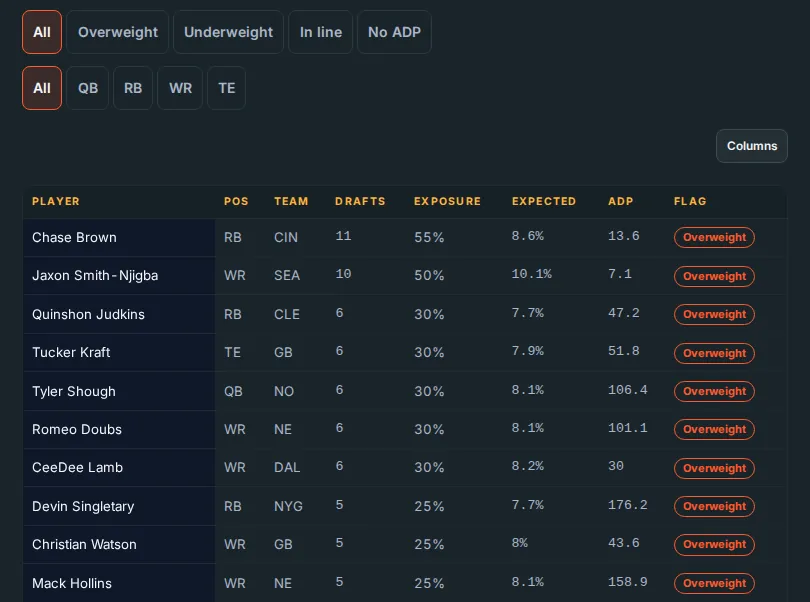
Task: Sort by DRAFTS column header
Action: [360, 201]
